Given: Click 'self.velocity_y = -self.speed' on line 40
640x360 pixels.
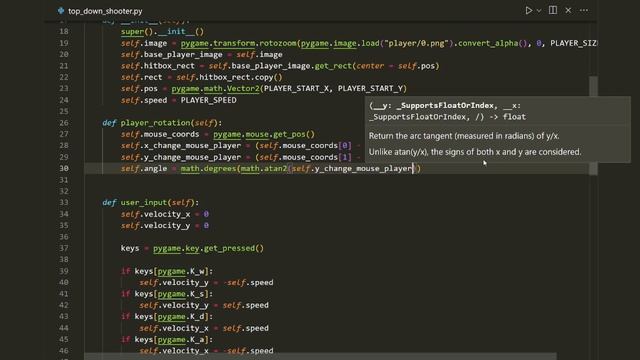Looking at the screenshot, I should (206, 282).
